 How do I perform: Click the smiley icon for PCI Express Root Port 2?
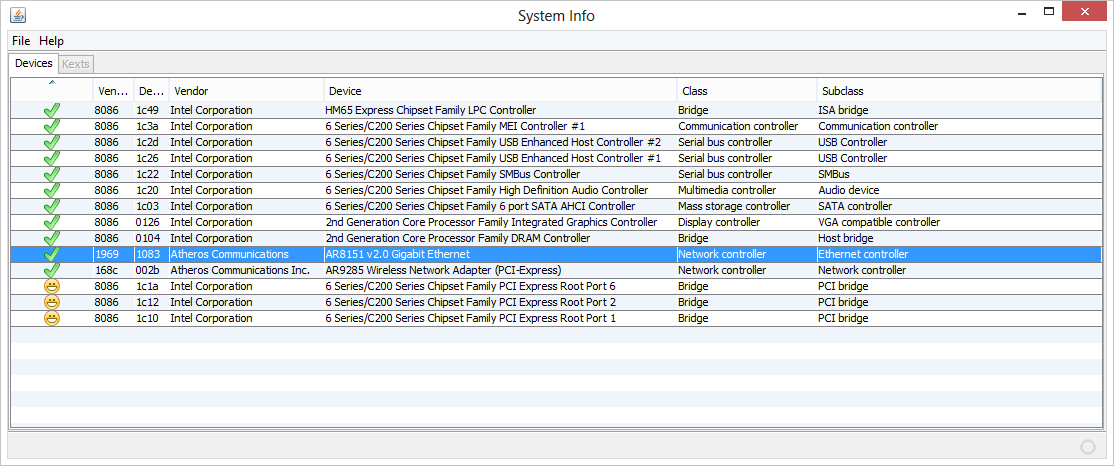[52, 302]
